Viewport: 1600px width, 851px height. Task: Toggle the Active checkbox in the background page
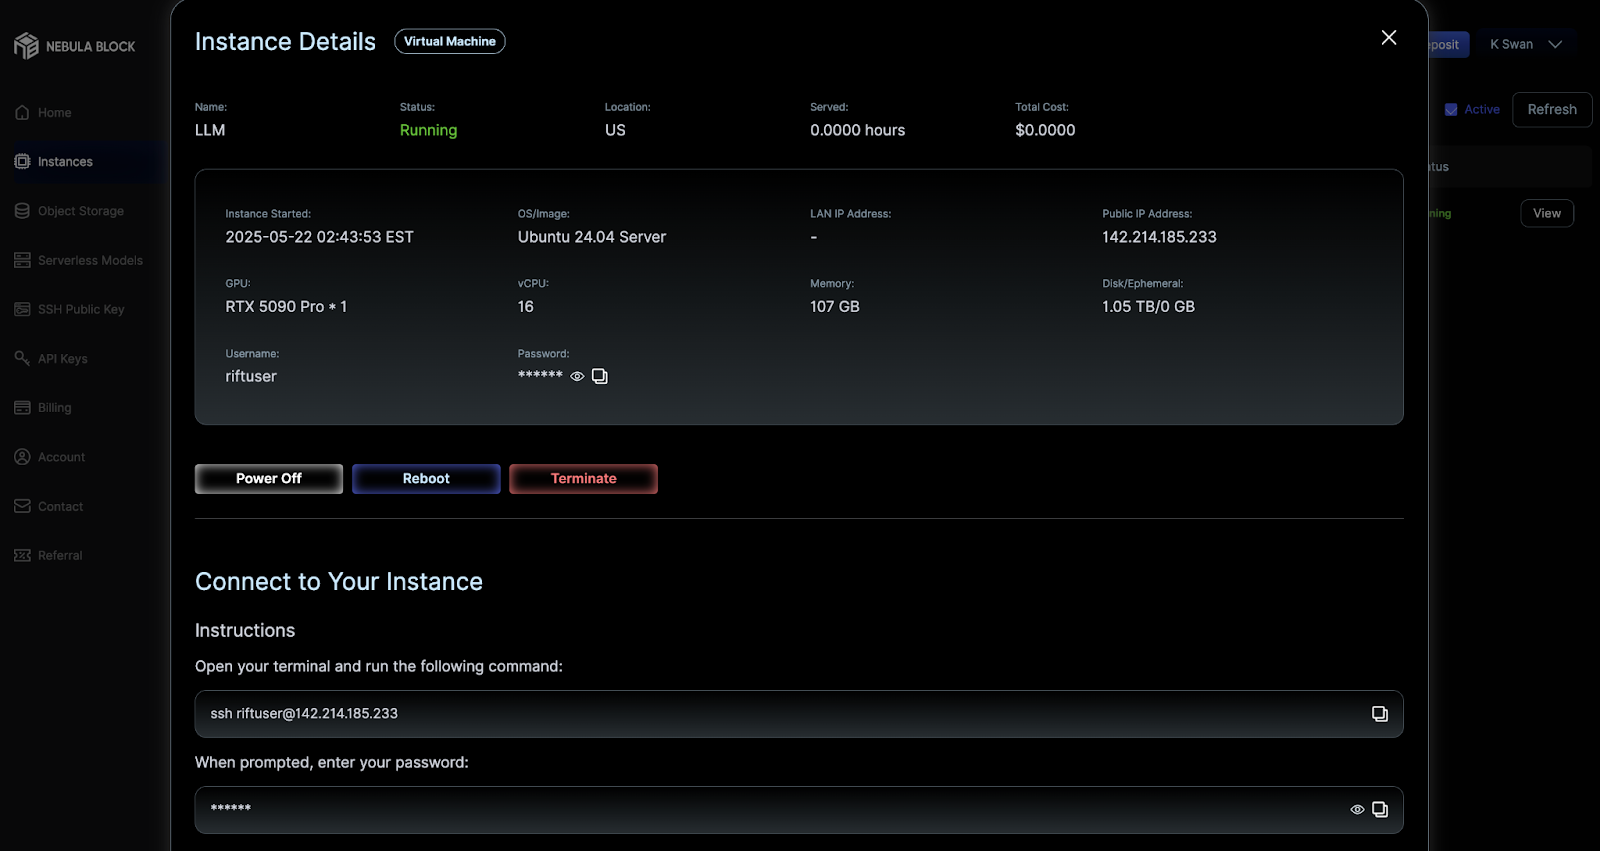coord(1451,110)
